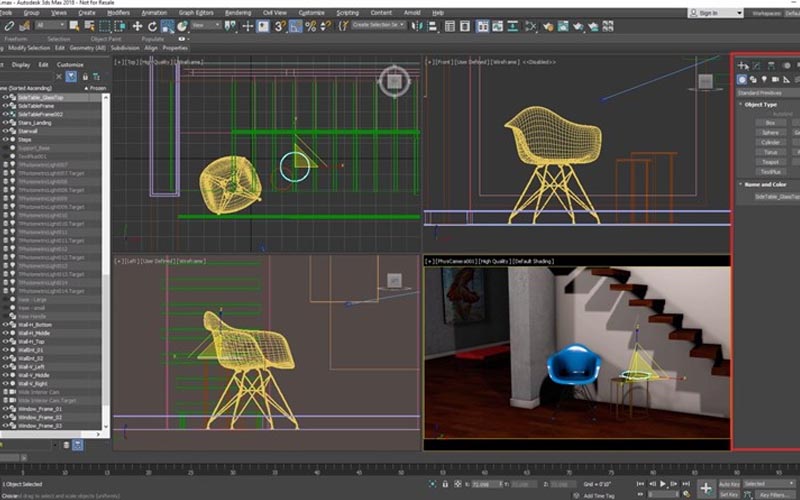Click the Link objects tool icon
800x500 pixels.
point(9,26)
